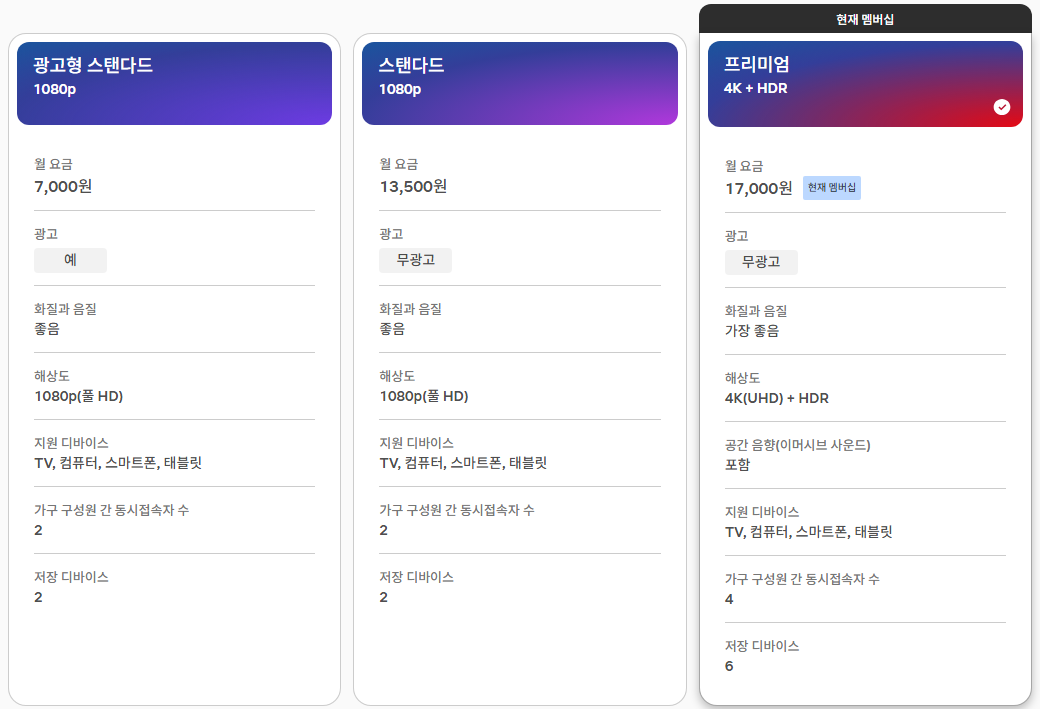Click the 광고 label in the 스탠다드 card
The width and height of the screenshot is (1040, 709).
pos(391,233)
